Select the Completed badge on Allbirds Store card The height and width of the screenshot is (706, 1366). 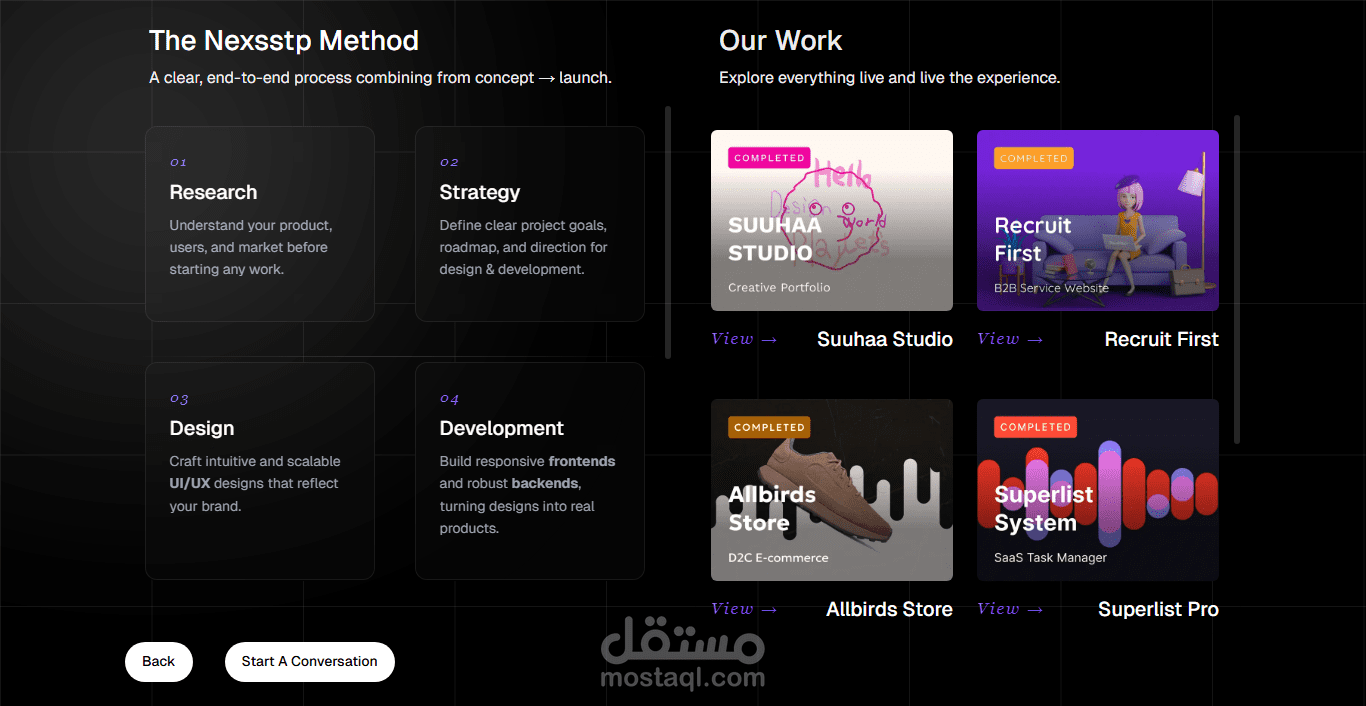click(769, 427)
